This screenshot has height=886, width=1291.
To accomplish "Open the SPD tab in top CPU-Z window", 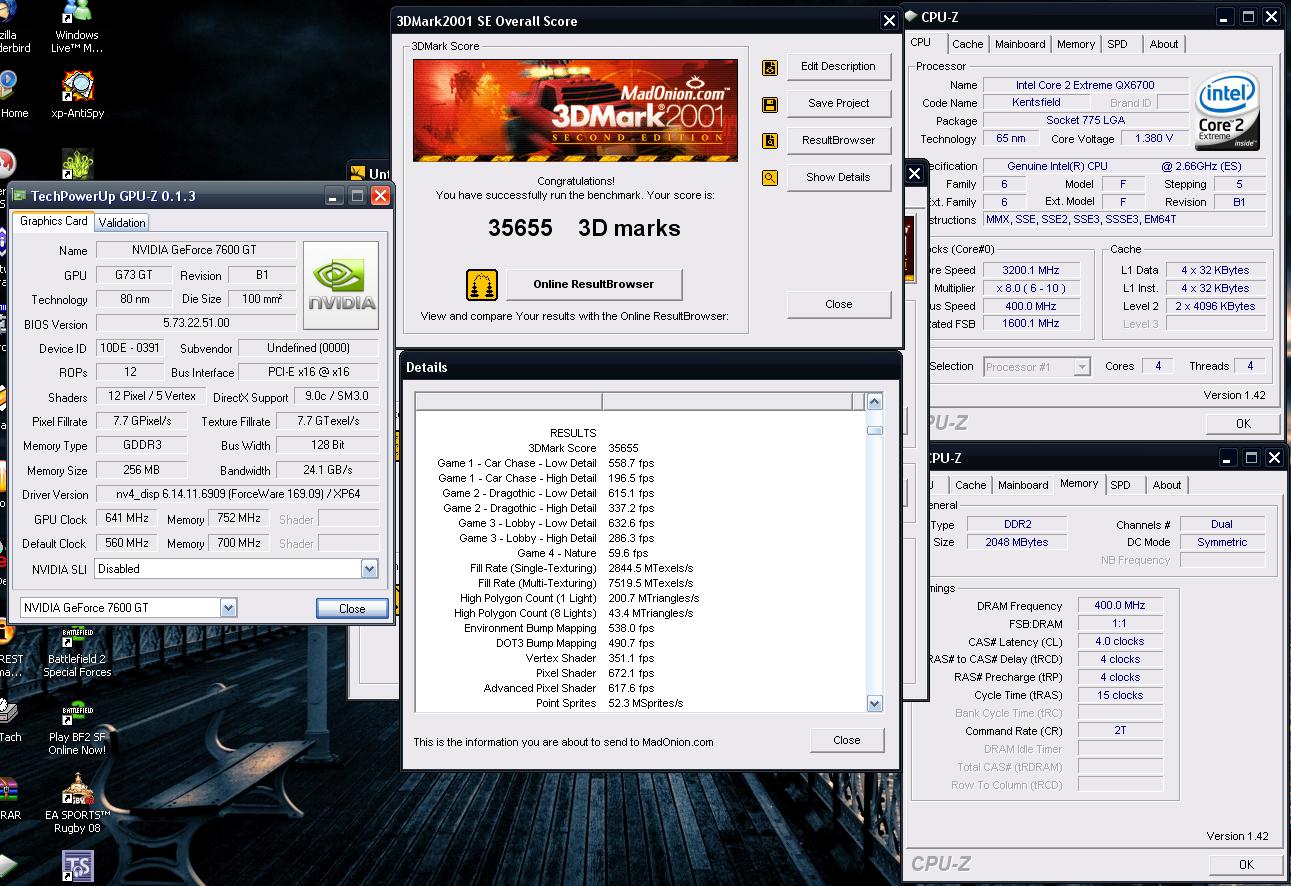I will click(1117, 44).
